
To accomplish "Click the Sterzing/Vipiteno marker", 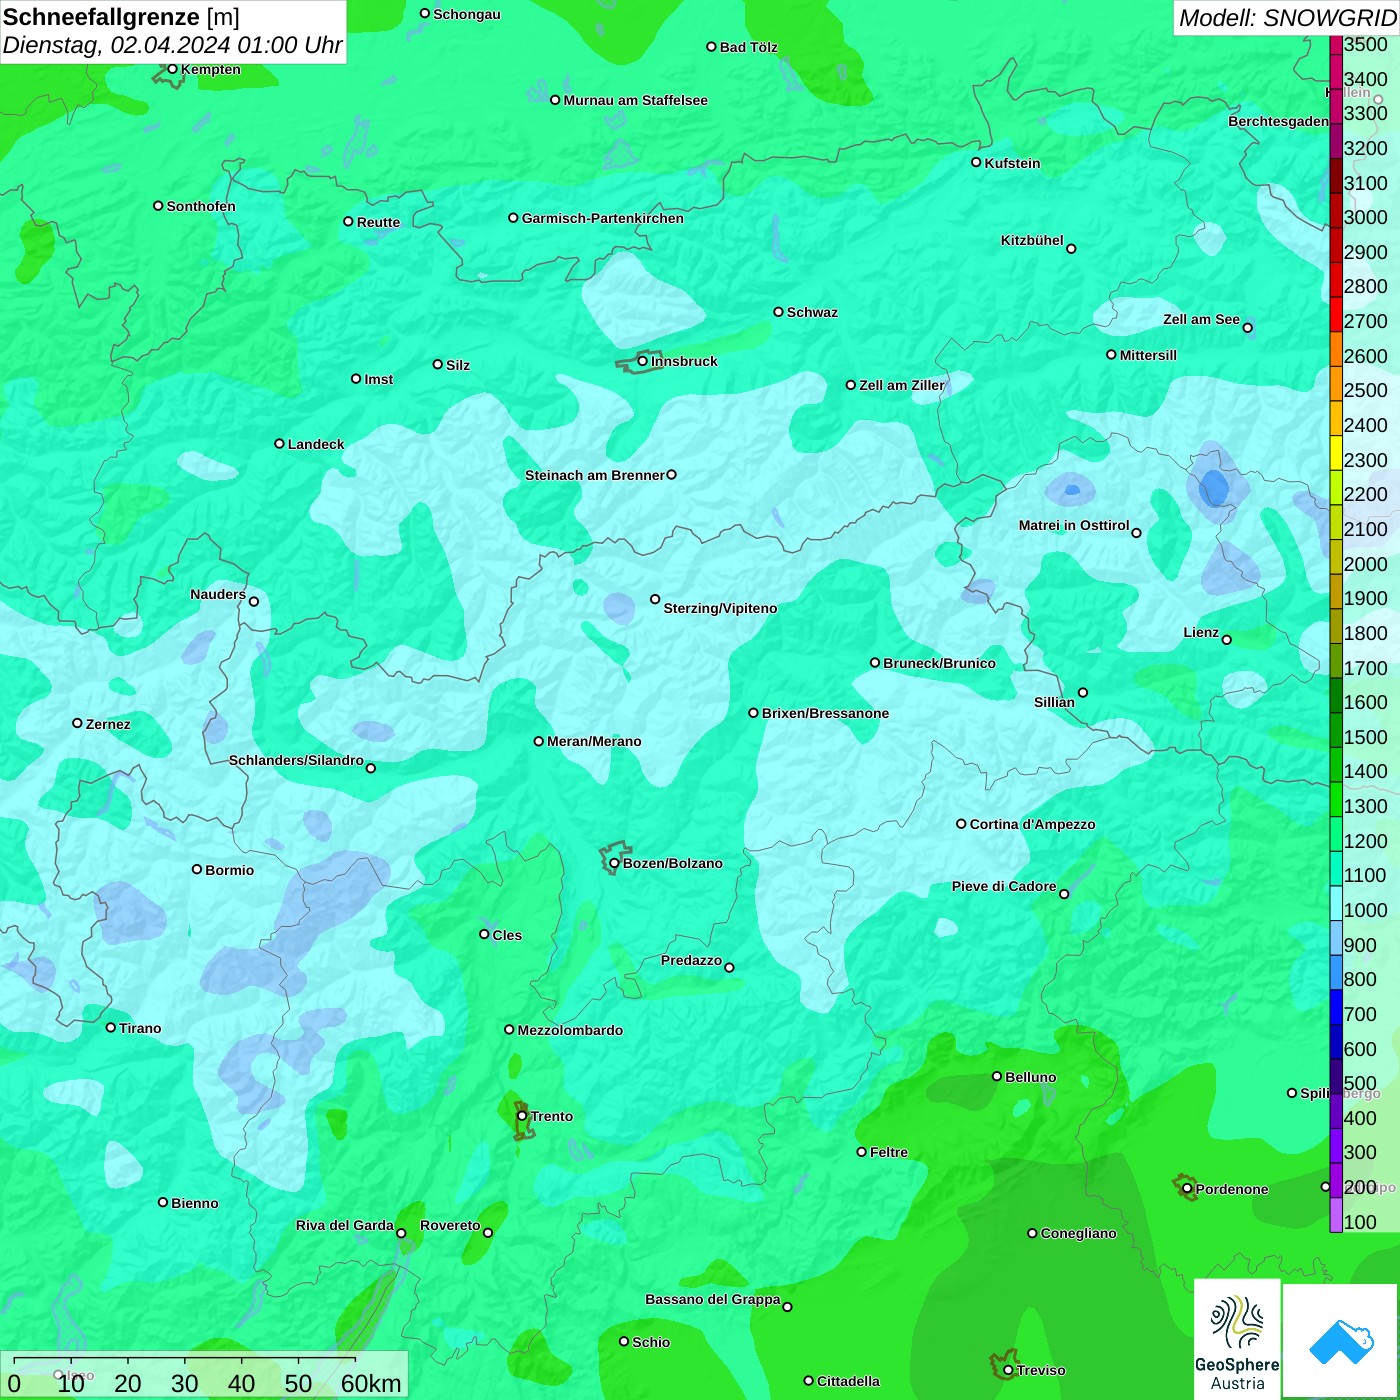I will pos(655,599).
